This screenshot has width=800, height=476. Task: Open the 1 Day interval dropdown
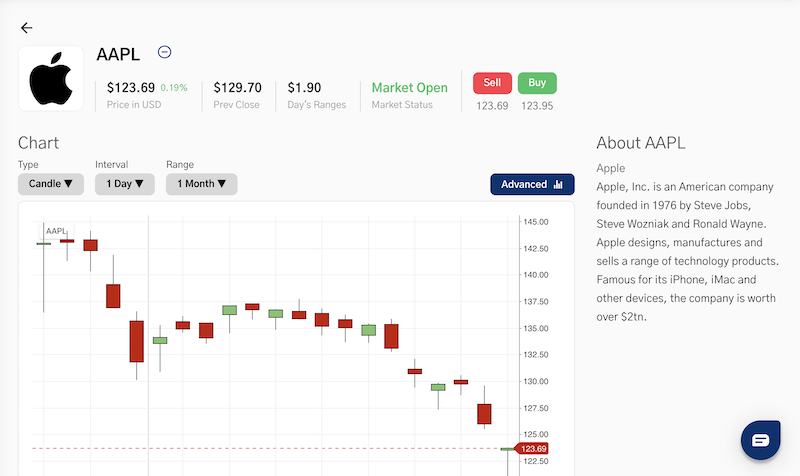pos(124,184)
